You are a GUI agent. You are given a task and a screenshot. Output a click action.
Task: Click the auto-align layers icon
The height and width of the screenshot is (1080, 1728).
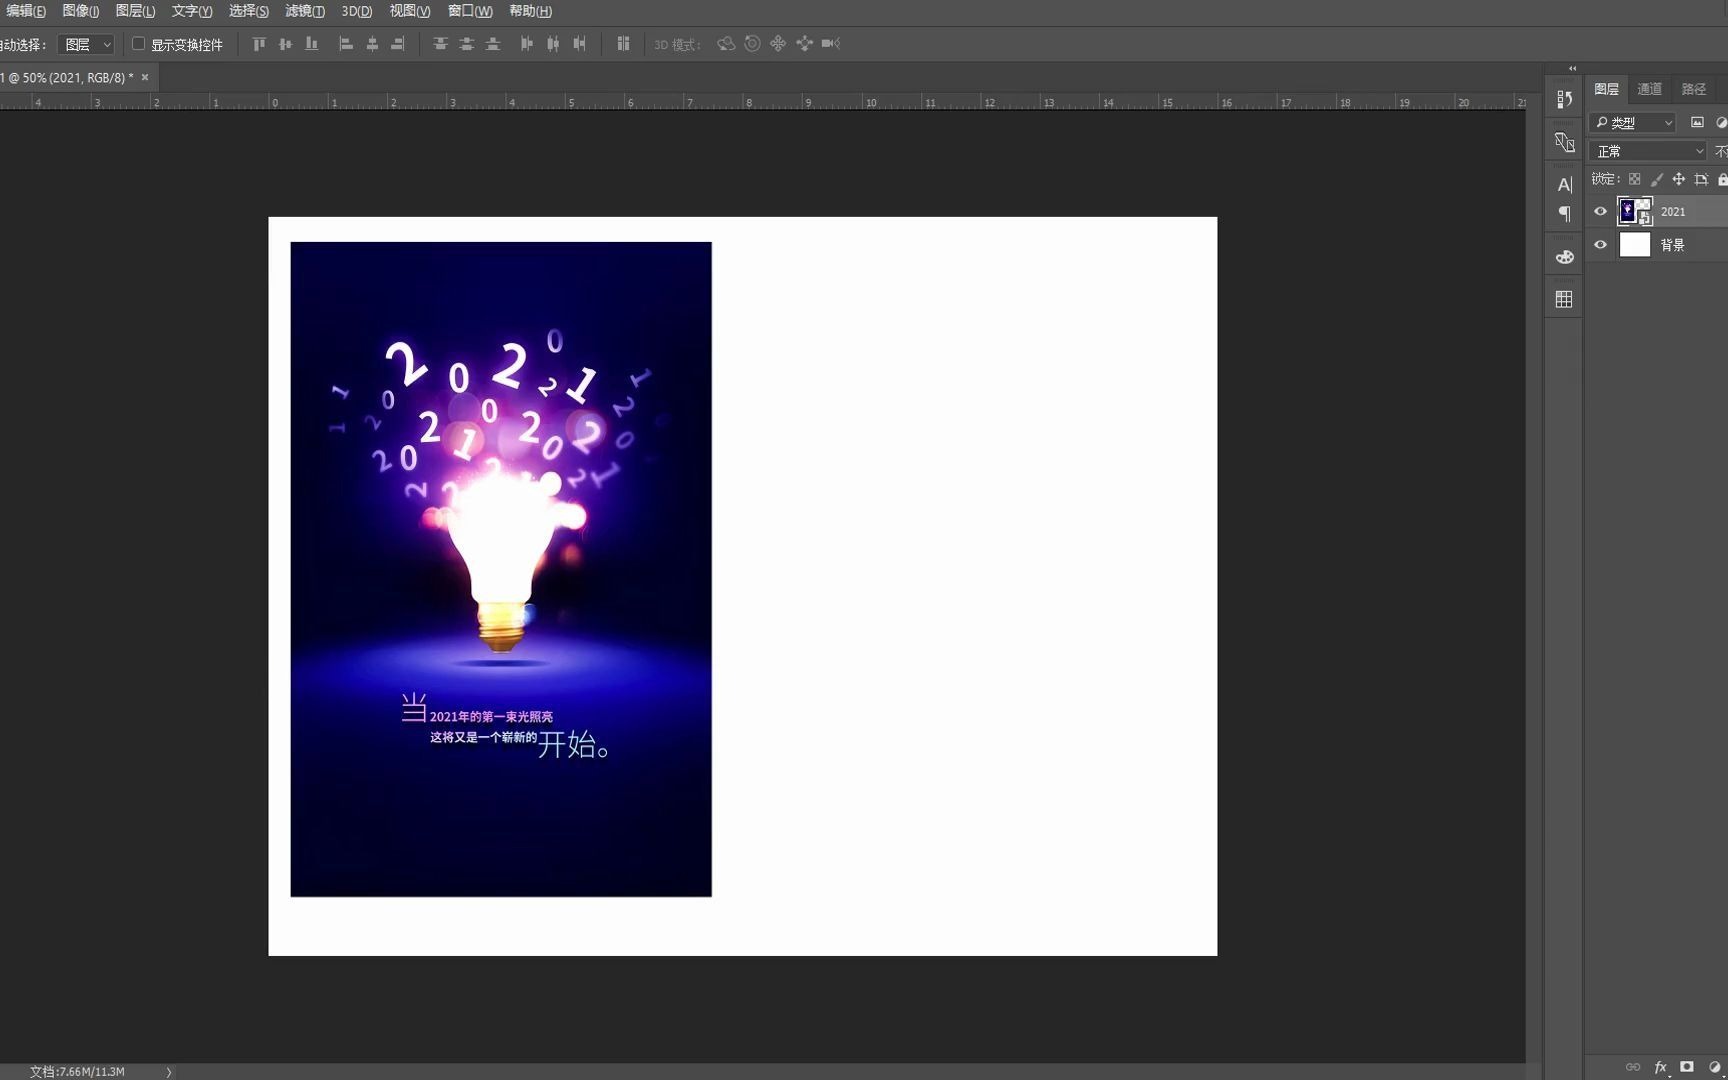tap(623, 44)
